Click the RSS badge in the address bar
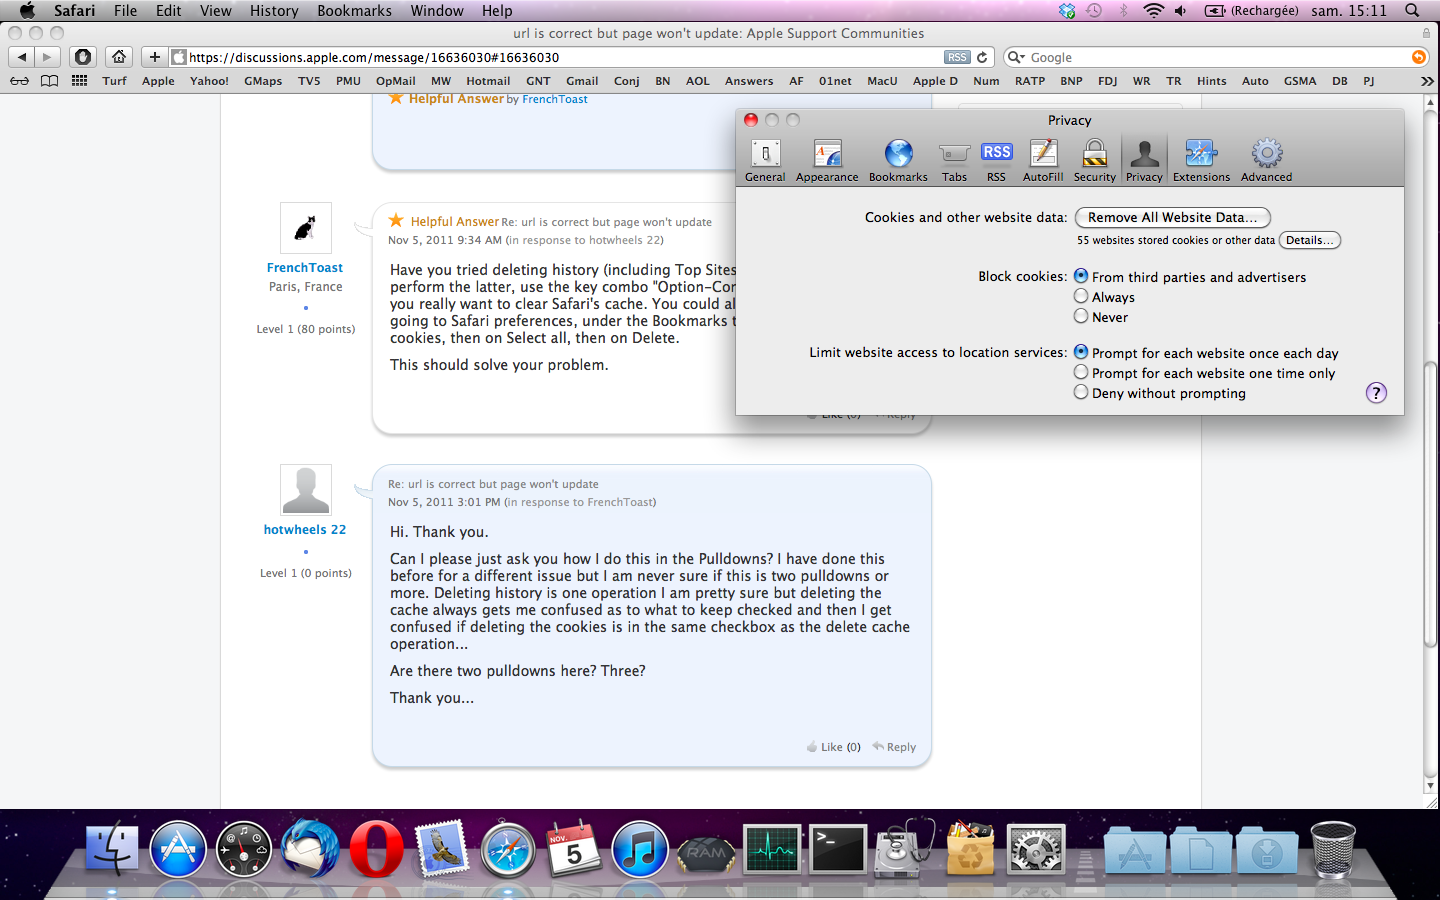Image resolution: width=1440 pixels, height=900 pixels. click(957, 57)
